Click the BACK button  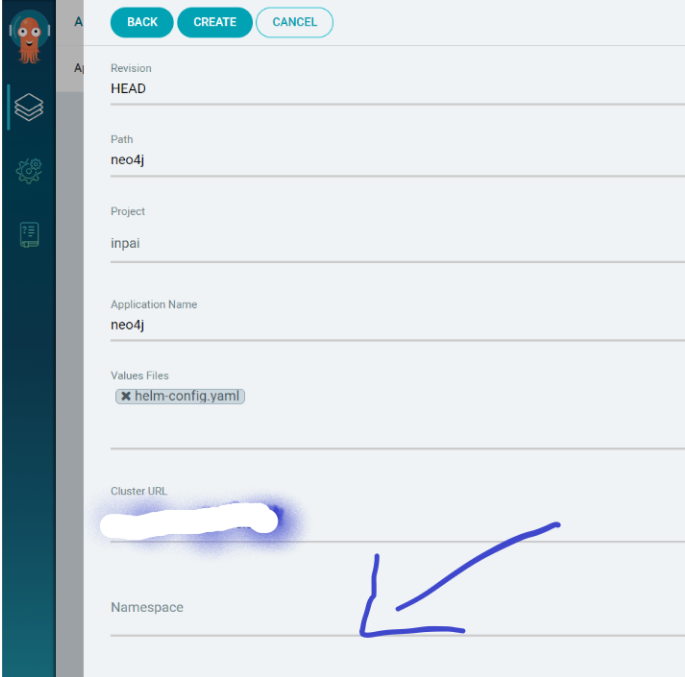pos(142,22)
